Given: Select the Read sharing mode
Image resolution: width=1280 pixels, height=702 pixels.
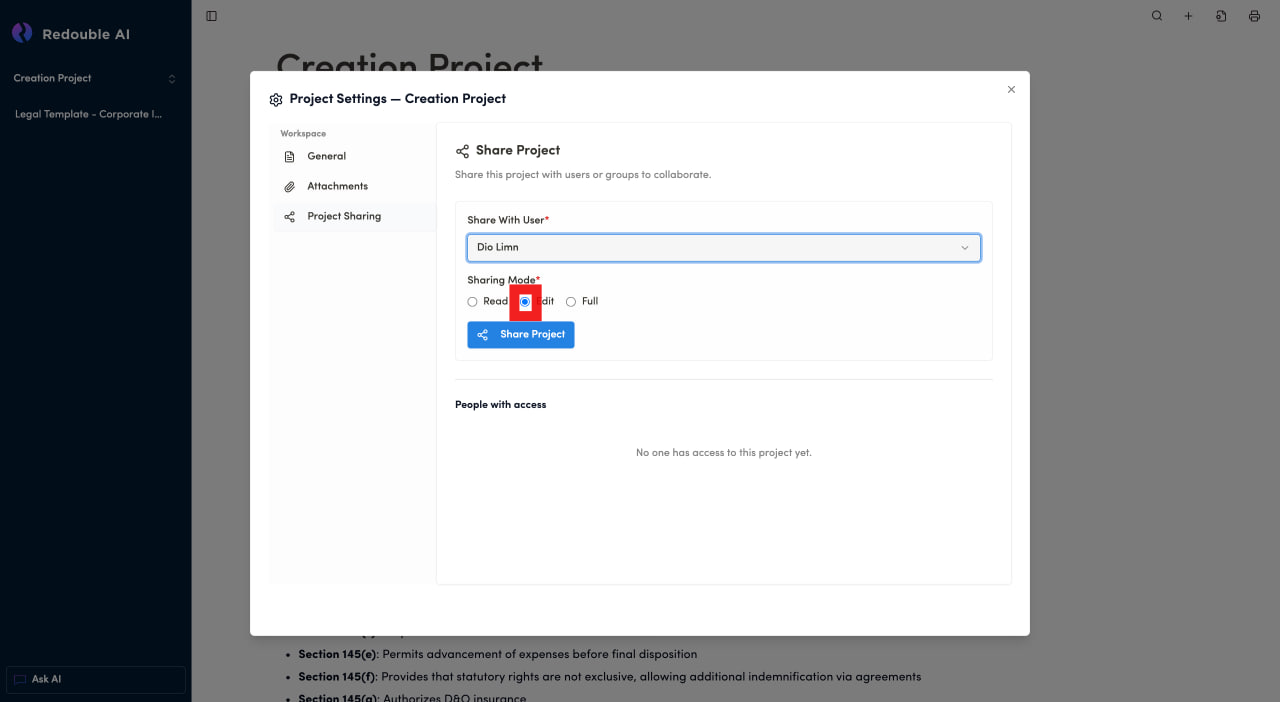Looking at the screenshot, I should [473, 302].
